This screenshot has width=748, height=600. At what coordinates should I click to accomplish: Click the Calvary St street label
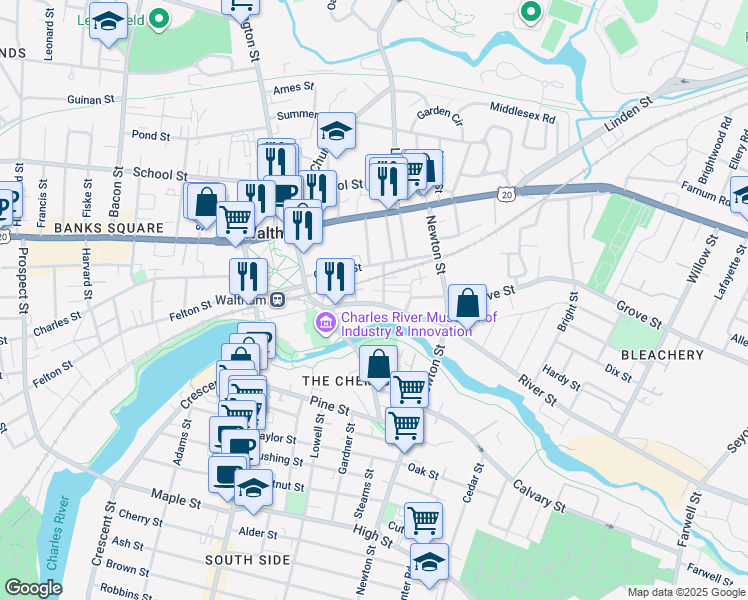tap(539, 497)
